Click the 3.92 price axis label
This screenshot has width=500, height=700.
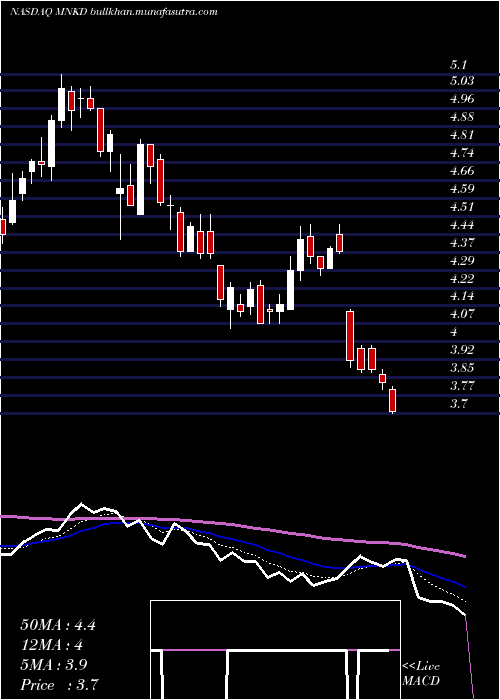462,350
